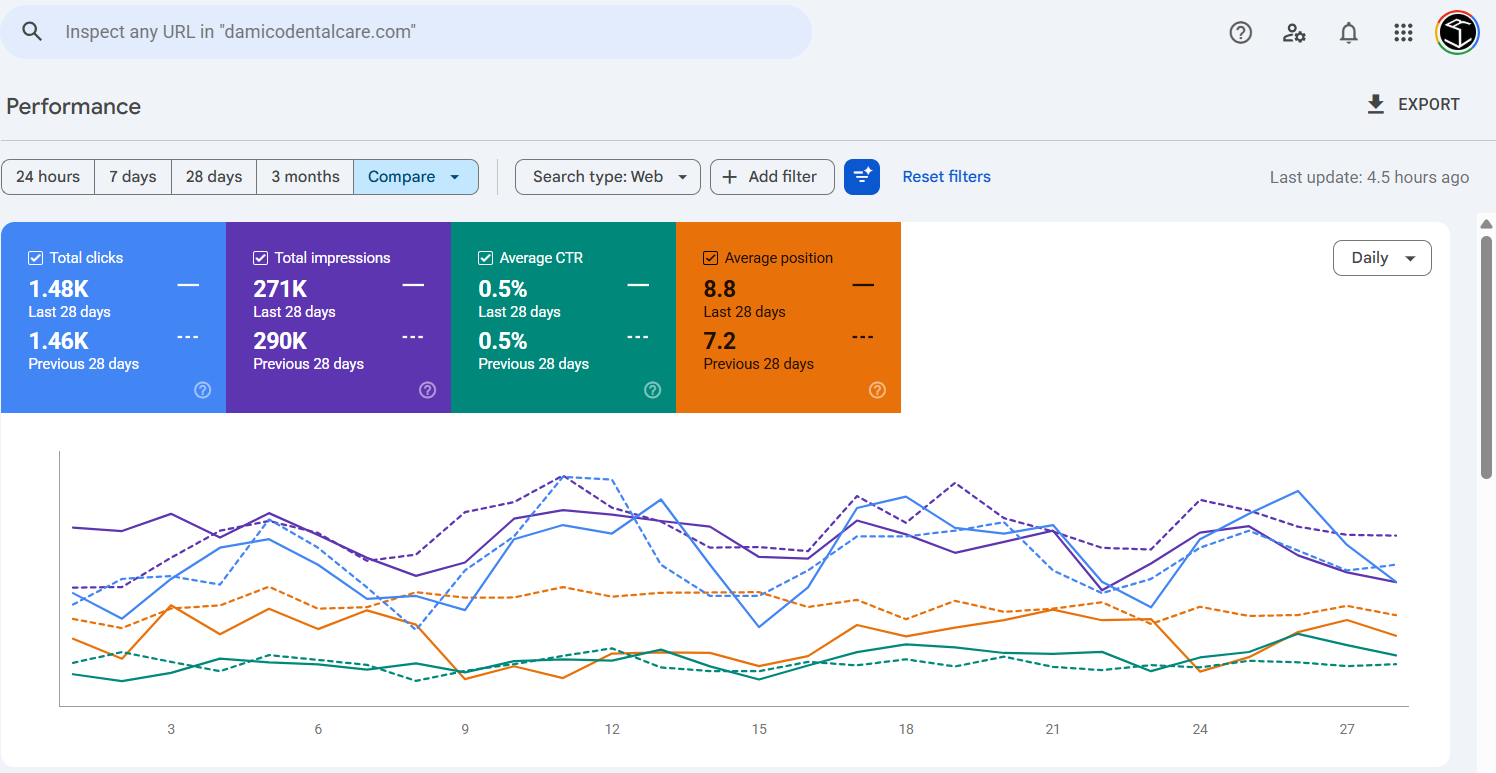Open users and permissions settings icon
The image size is (1496, 773).
[x=1294, y=33]
